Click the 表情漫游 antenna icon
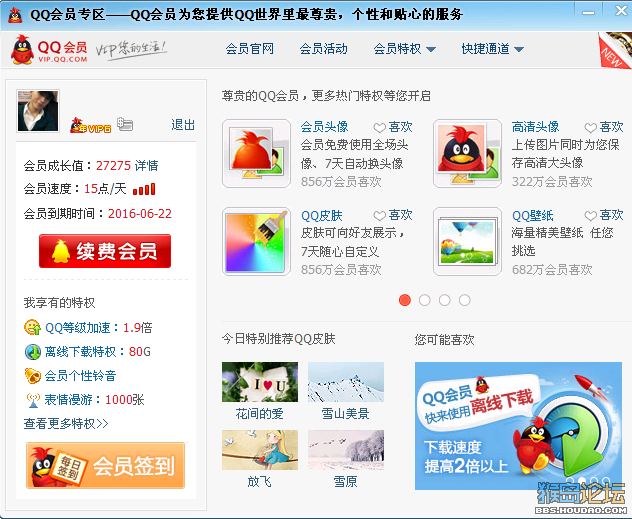This screenshot has width=632, height=519. pyautogui.click(x=32, y=400)
